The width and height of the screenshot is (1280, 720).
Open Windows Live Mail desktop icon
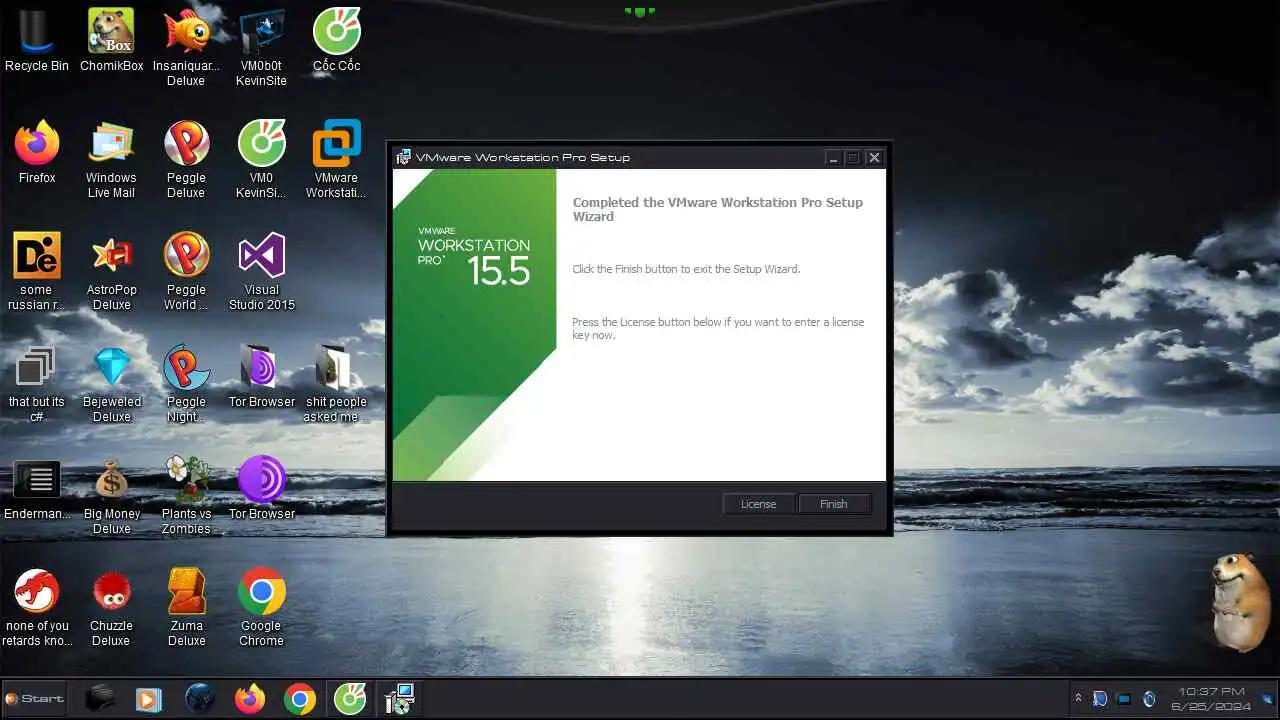(x=112, y=161)
